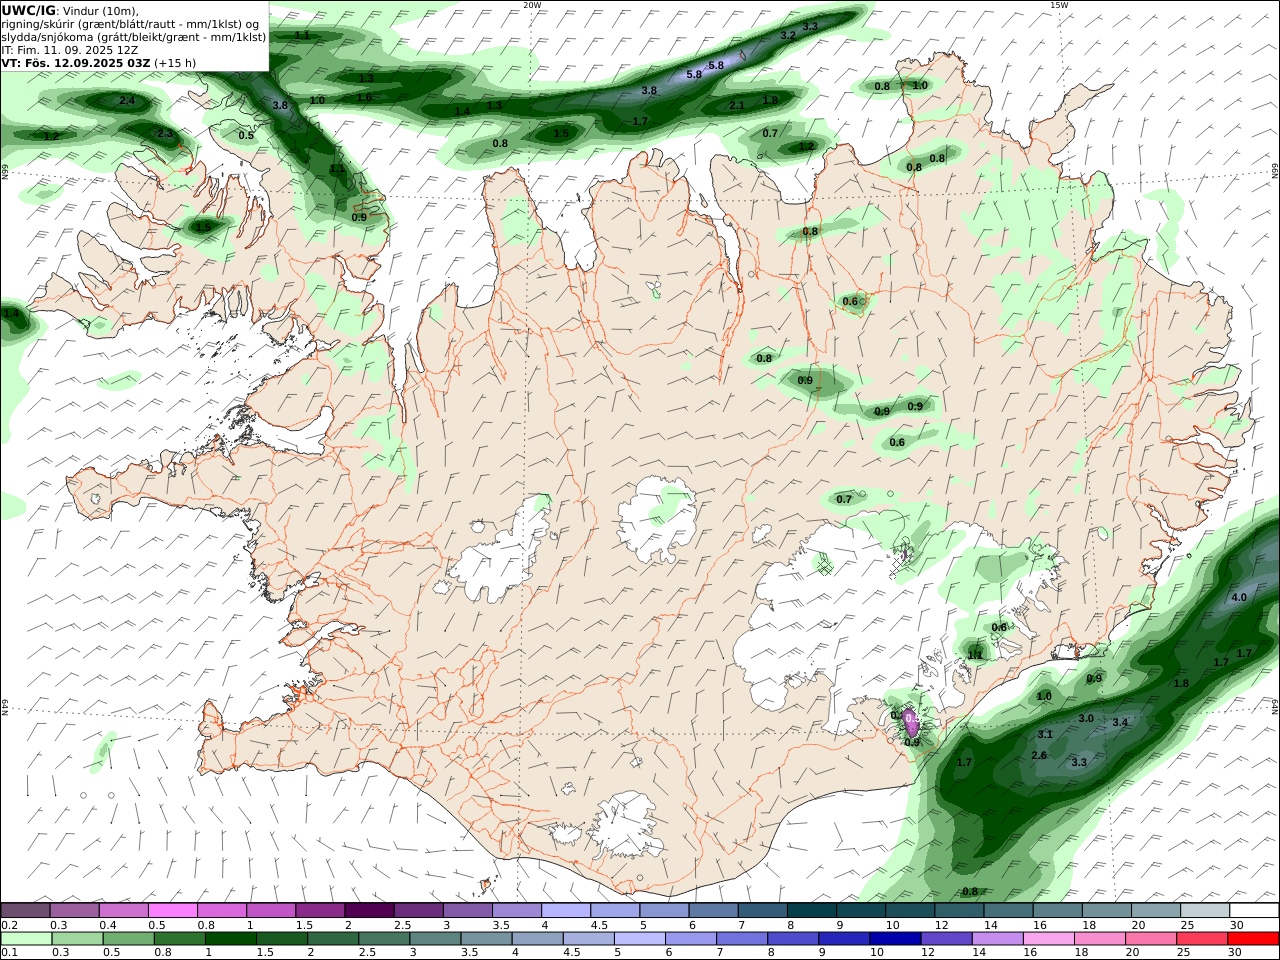This screenshot has width=1280, height=960.
Task: Select dark blue swatch between 10 and 12 lower scale
Action: (x=895, y=939)
